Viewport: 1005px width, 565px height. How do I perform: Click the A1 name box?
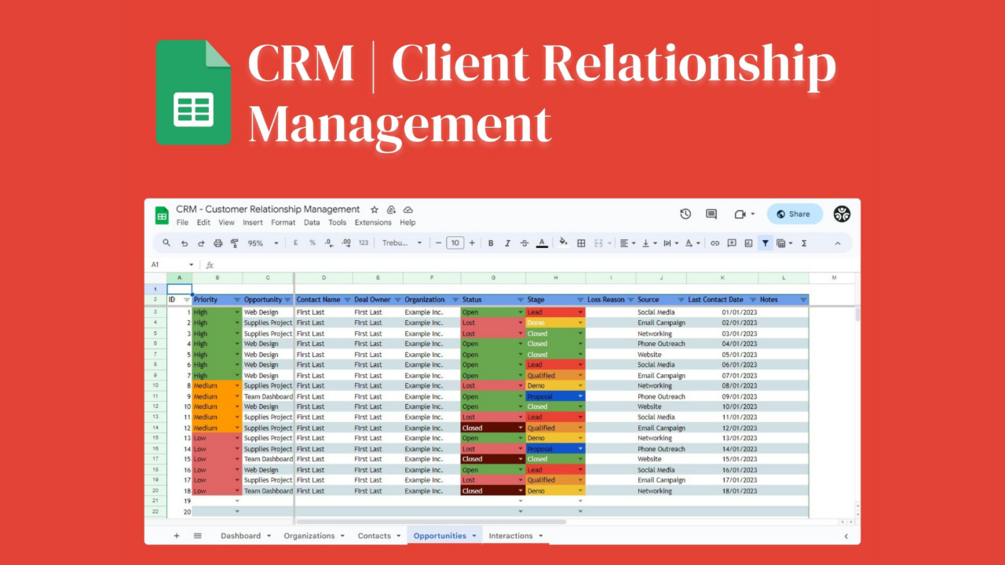point(172,265)
